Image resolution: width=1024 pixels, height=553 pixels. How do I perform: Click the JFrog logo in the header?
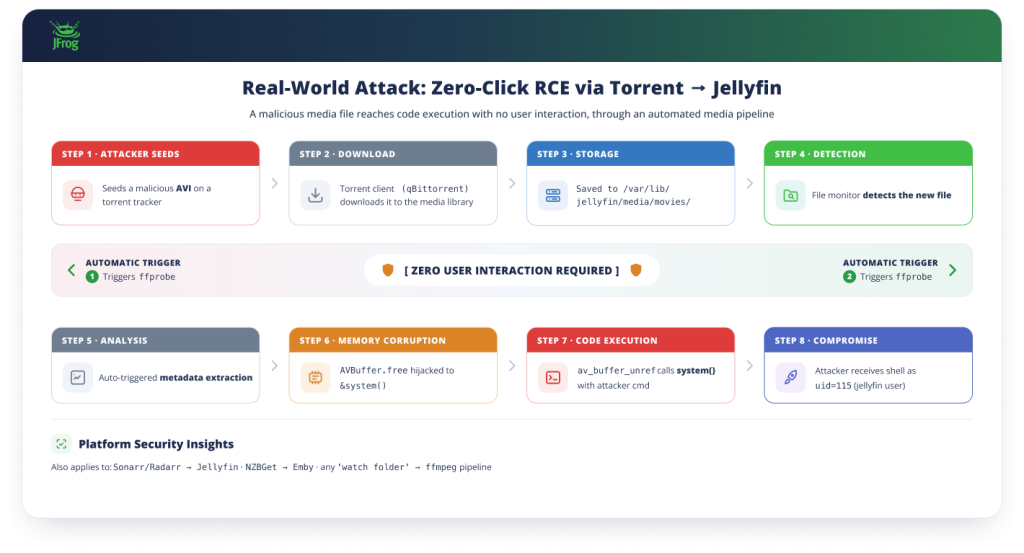pos(65,36)
